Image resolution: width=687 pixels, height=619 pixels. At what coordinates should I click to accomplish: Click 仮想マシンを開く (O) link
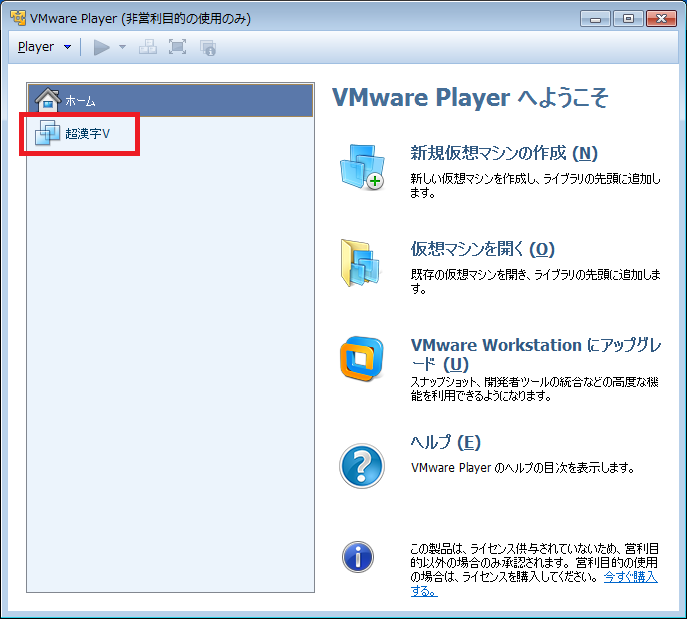482,249
